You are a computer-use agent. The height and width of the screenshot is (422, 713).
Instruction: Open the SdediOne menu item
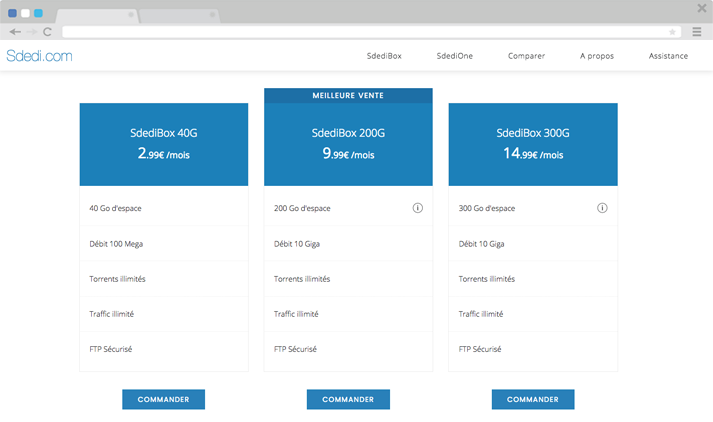[x=455, y=56]
